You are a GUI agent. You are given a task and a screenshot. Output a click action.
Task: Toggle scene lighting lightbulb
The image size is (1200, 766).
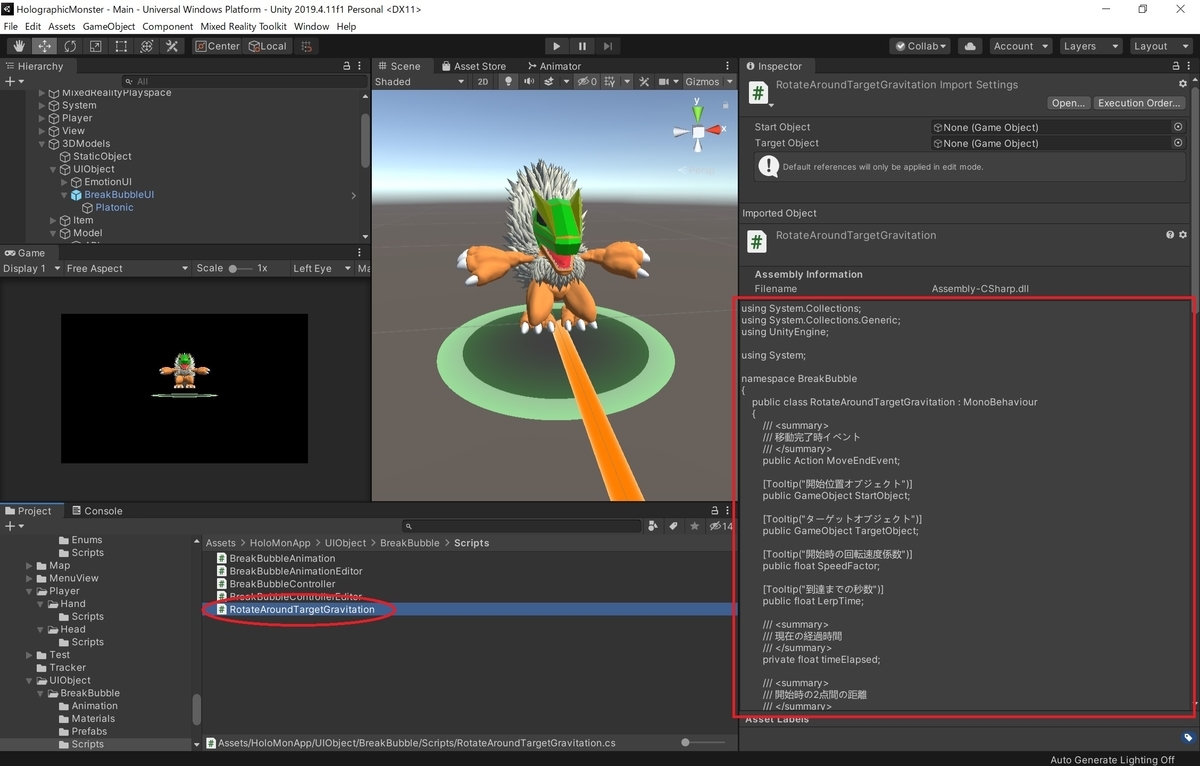point(508,82)
